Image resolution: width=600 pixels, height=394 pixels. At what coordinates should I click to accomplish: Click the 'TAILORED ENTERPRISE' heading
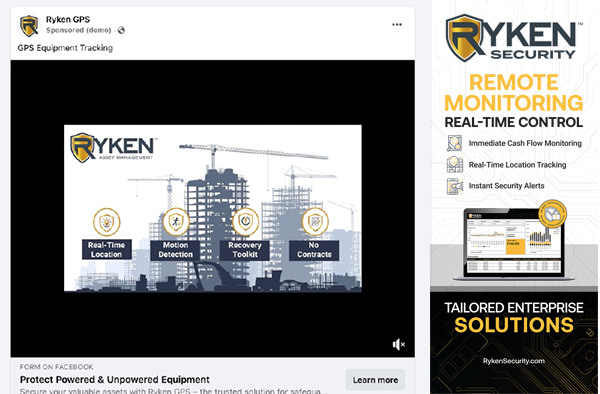tap(514, 308)
